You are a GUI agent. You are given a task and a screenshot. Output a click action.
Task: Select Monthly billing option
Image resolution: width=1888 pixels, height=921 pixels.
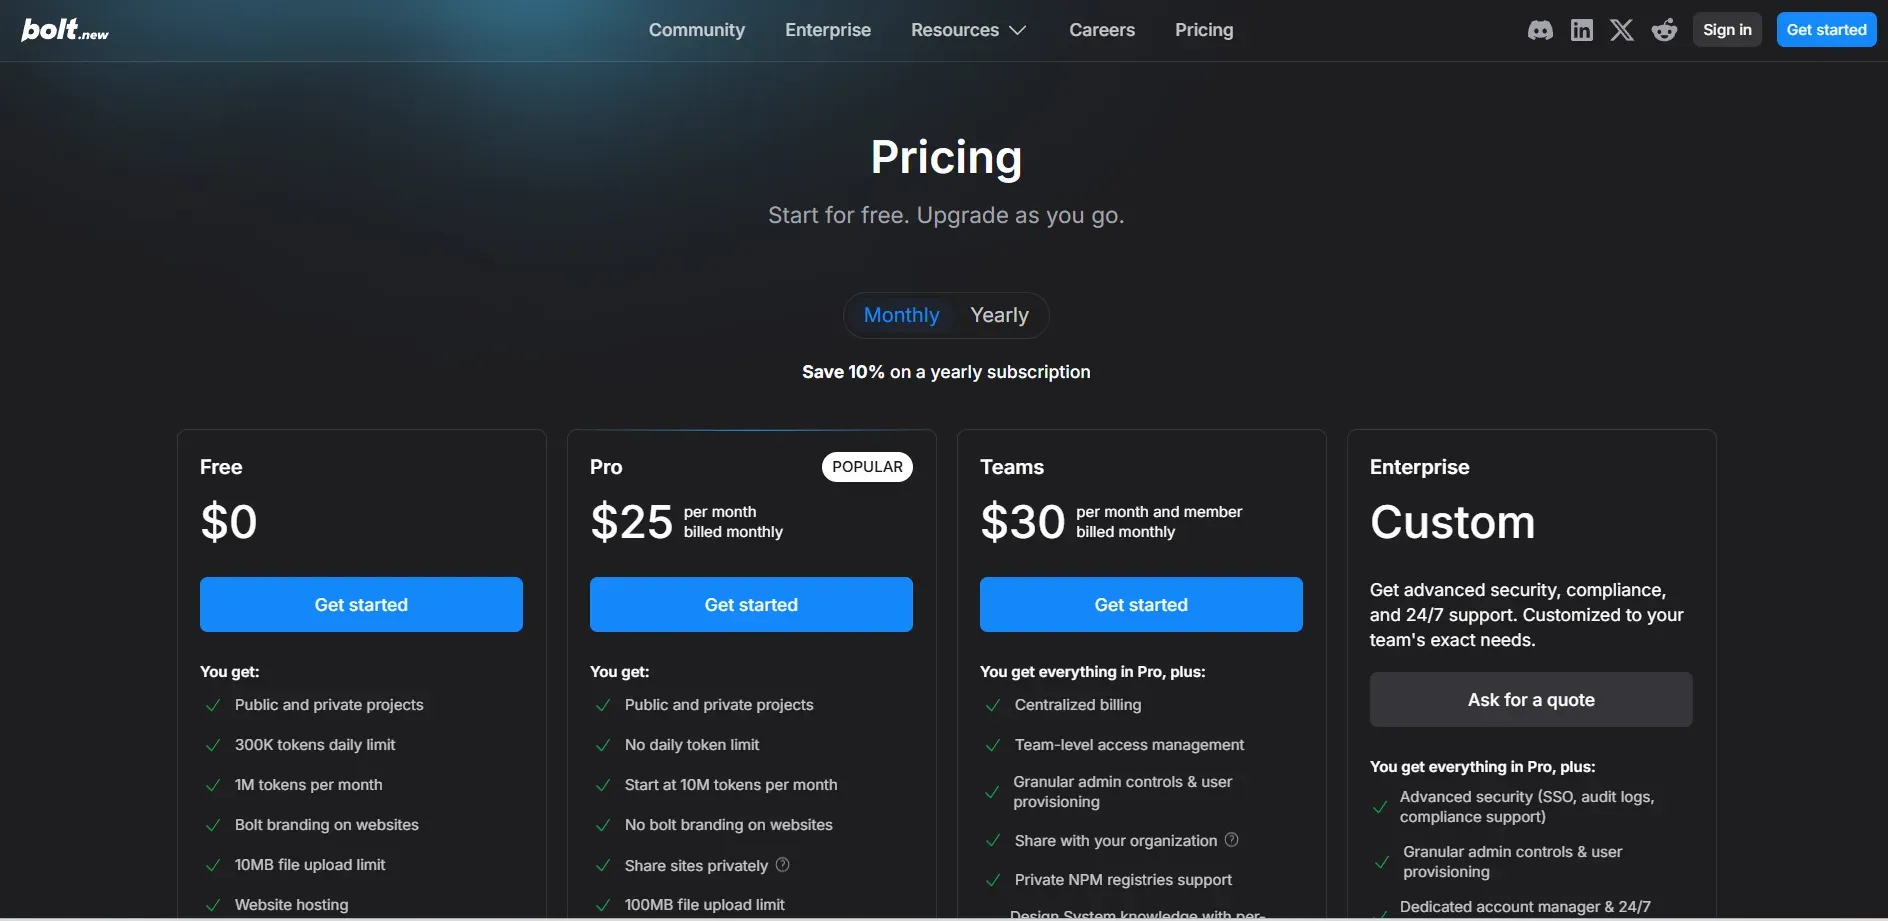point(901,315)
